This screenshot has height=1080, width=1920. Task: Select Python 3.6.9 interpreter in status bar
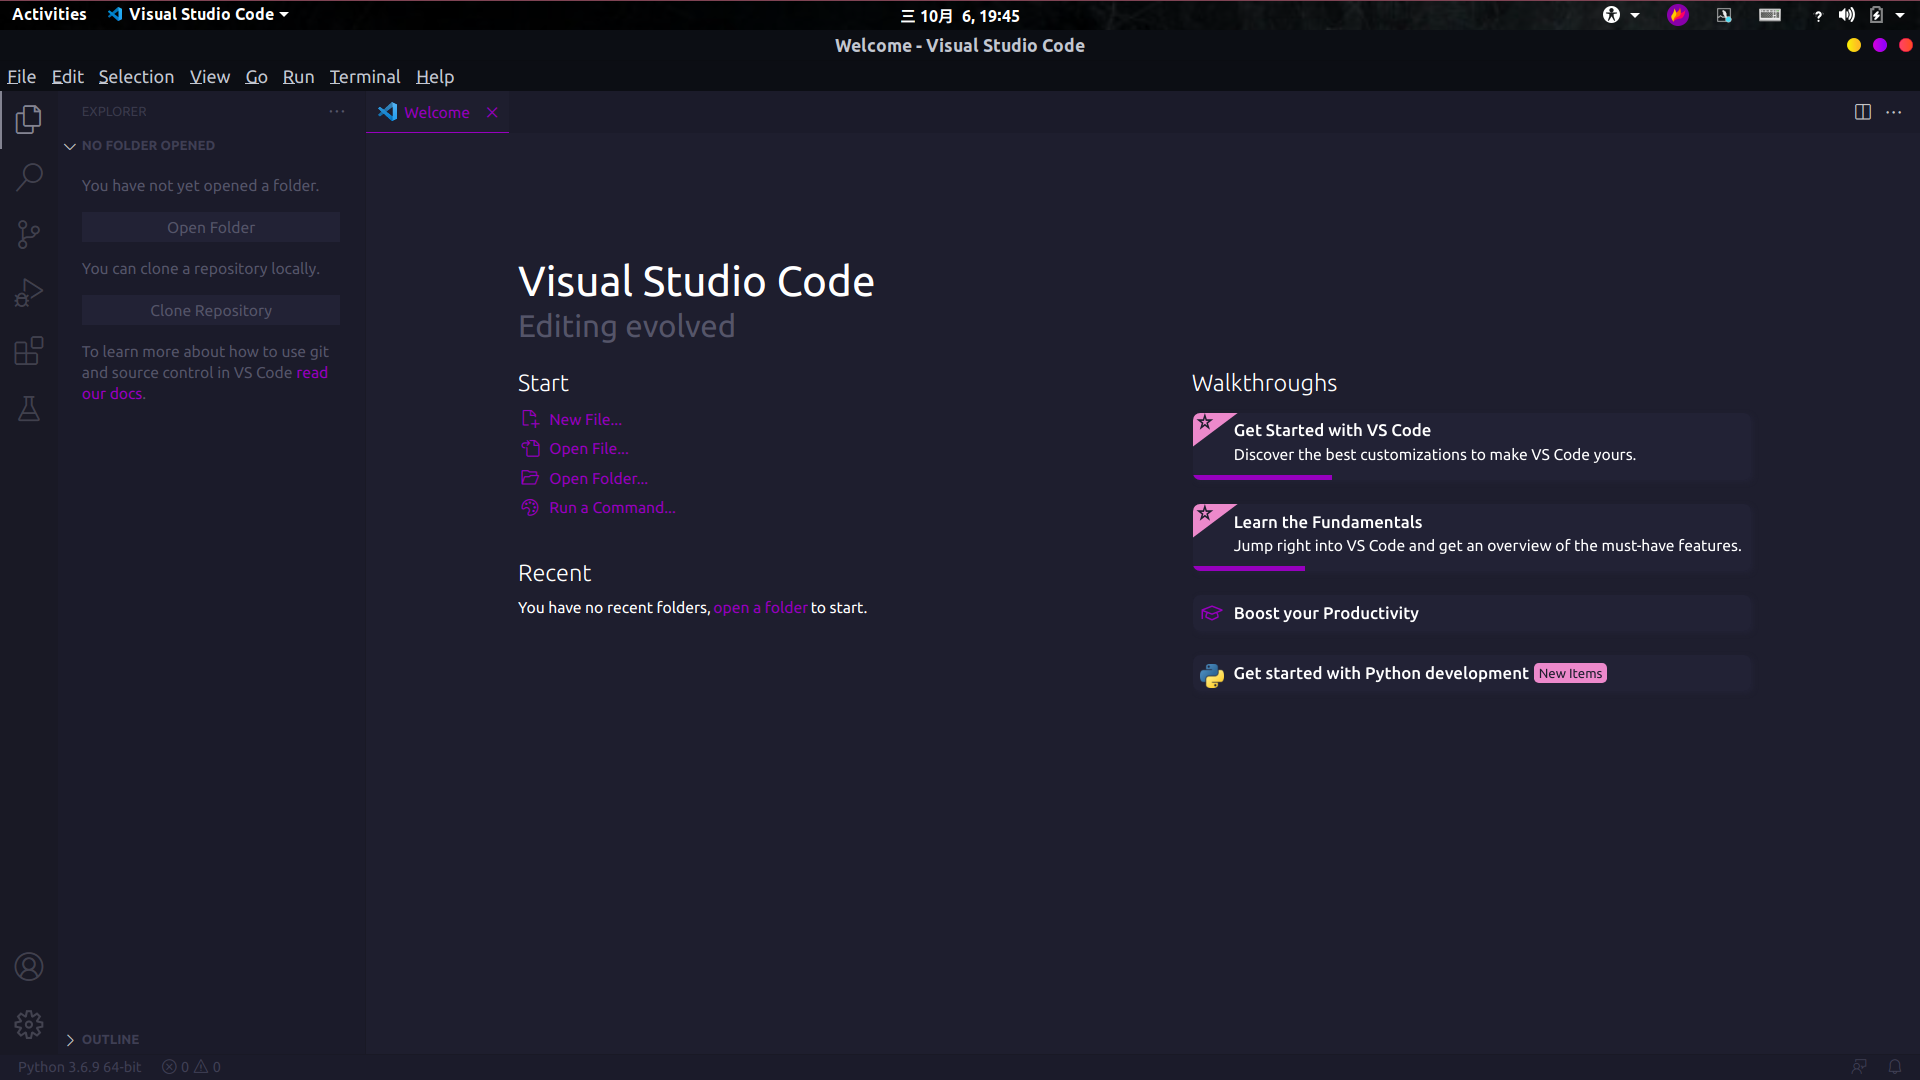pyautogui.click(x=79, y=1067)
